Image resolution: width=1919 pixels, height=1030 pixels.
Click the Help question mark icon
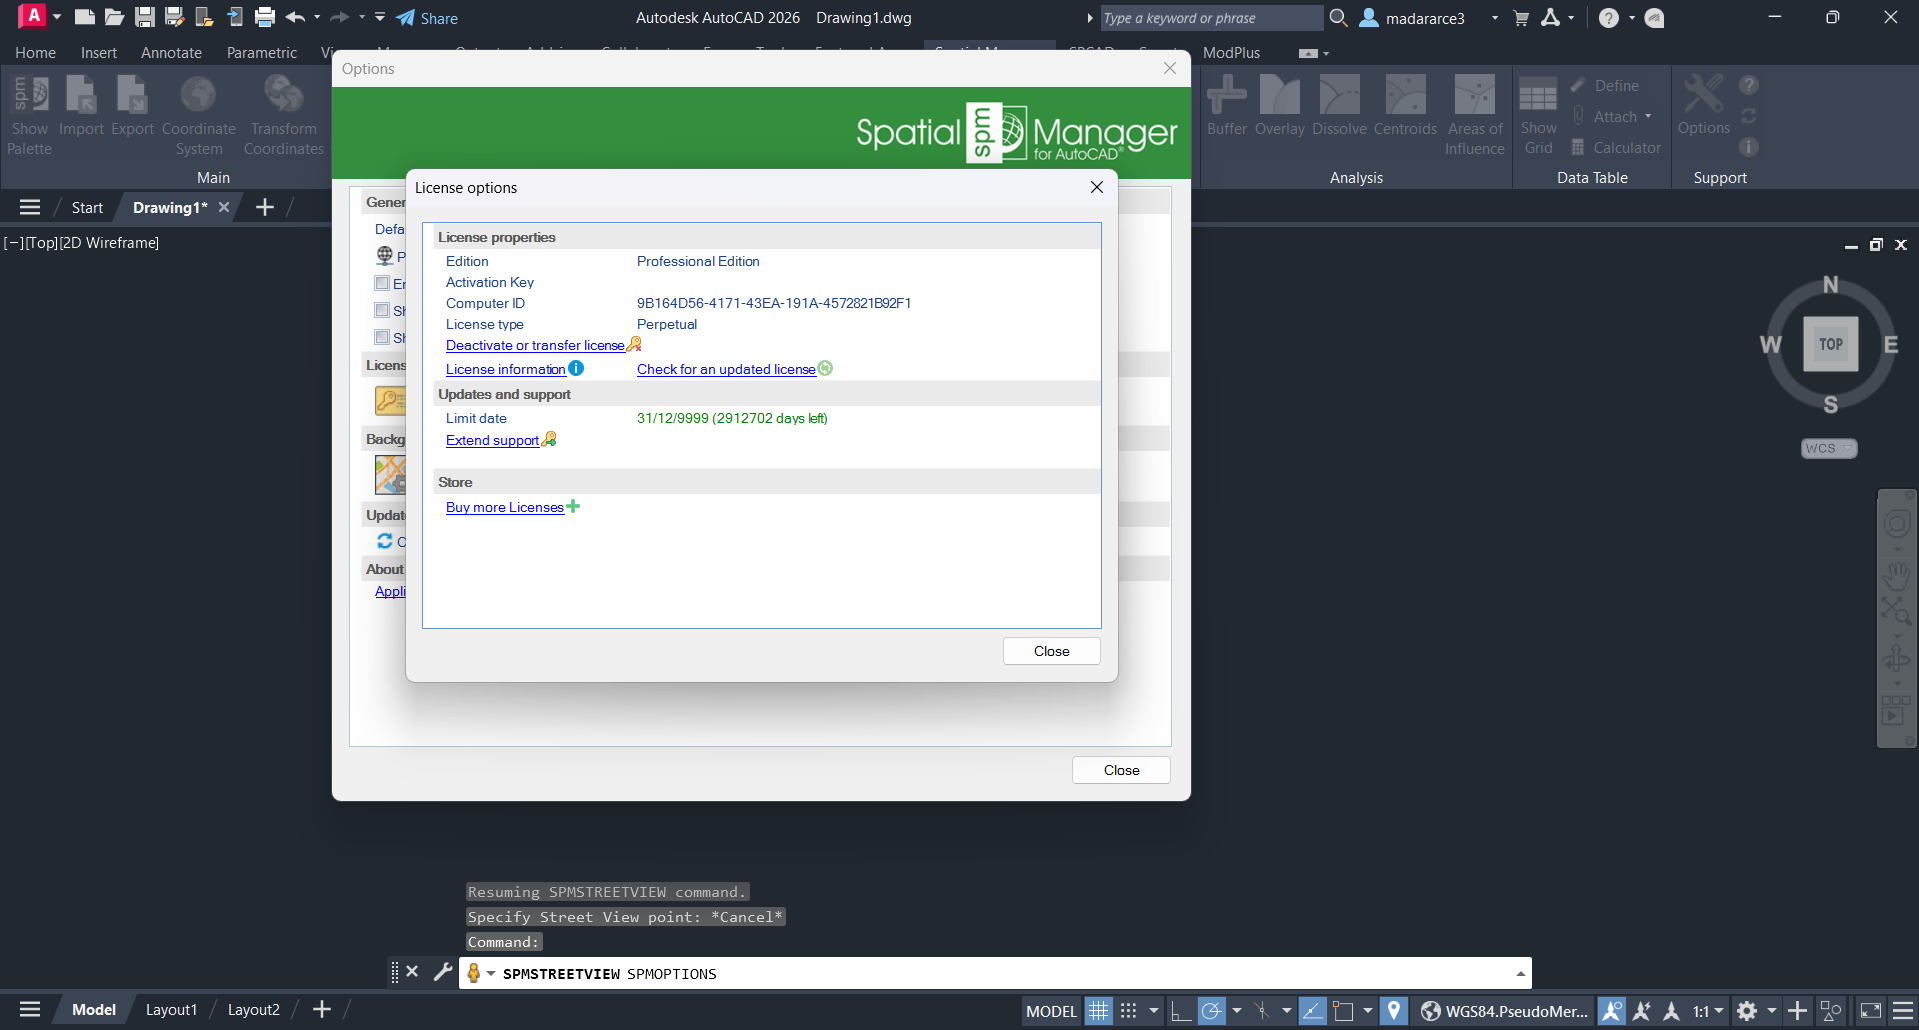(1608, 18)
